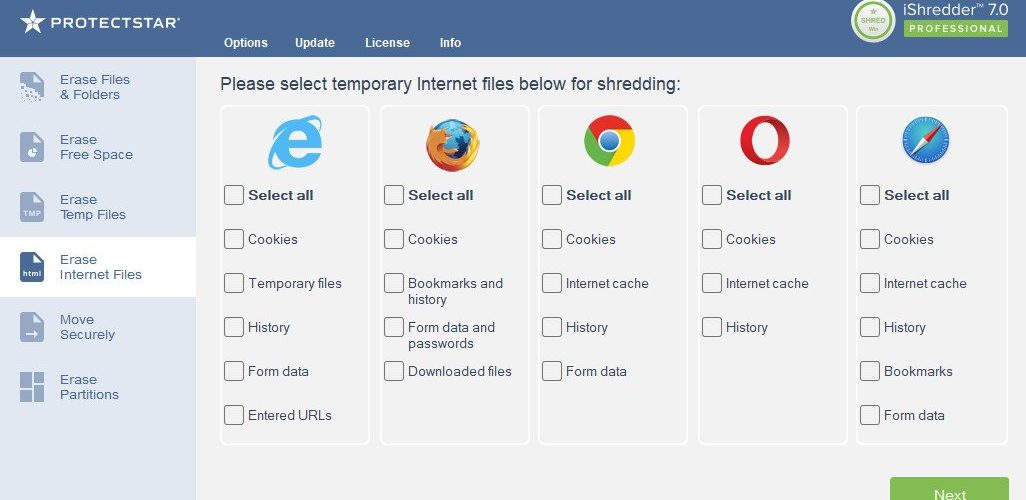Tick Chrome Internet cache checkbox
Screen dimensions: 1026x500
(x=552, y=283)
